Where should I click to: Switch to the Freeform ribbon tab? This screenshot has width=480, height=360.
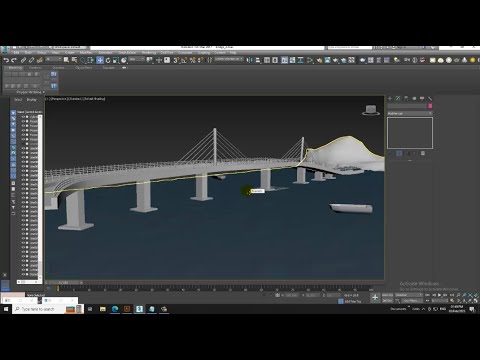tap(35, 68)
